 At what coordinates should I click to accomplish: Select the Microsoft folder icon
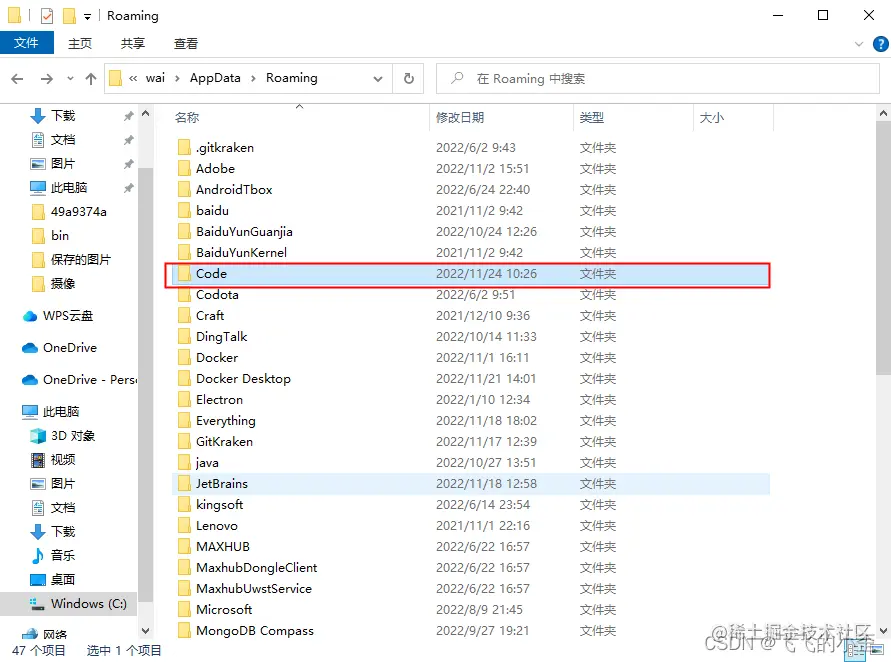pos(184,610)
